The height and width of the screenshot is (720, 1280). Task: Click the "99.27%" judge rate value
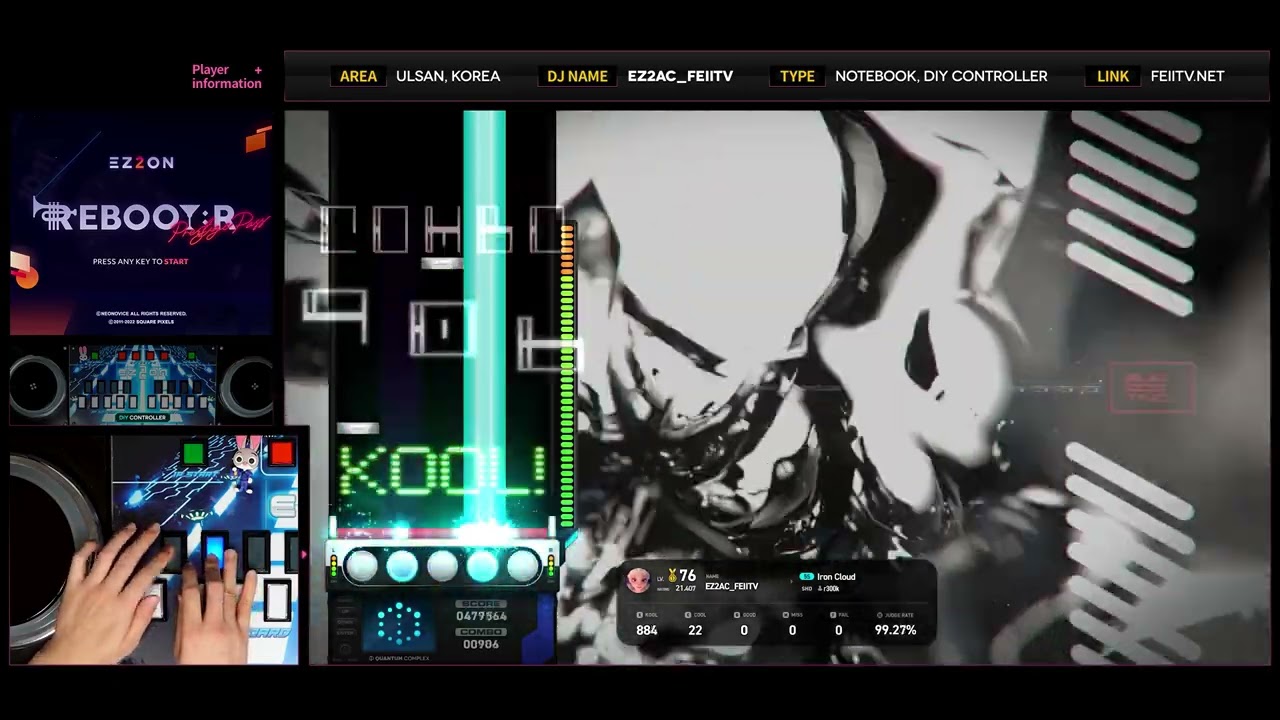tap(895, 630)
